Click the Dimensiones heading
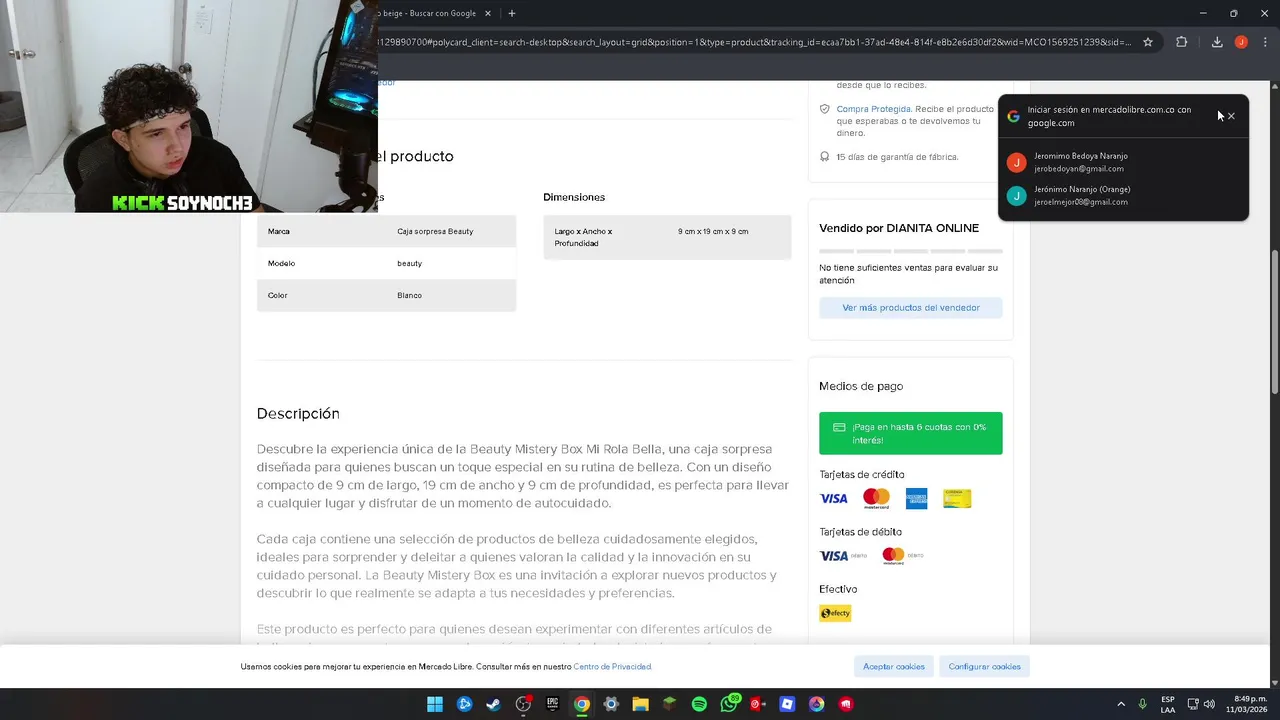 574,197
